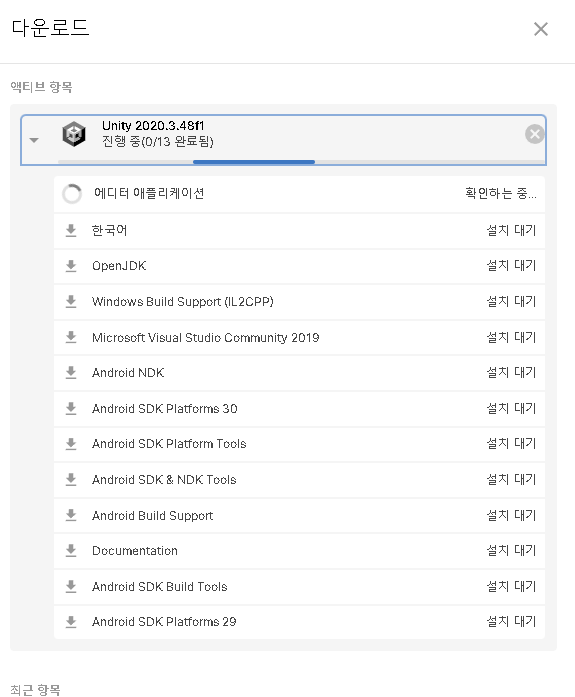Select the Documentation module label

pos(135,551)
